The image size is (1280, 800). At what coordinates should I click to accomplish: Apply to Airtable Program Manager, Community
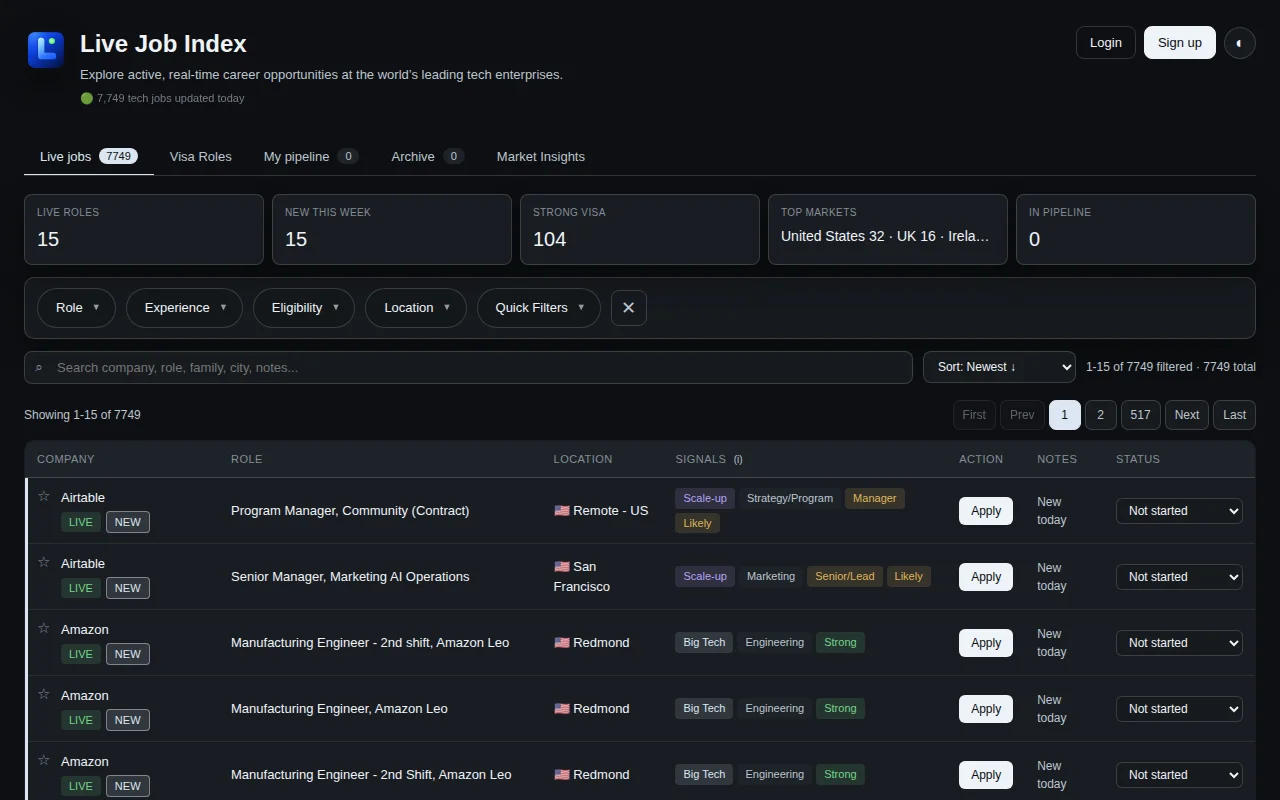pyautogui.click(x=986, y=511)
